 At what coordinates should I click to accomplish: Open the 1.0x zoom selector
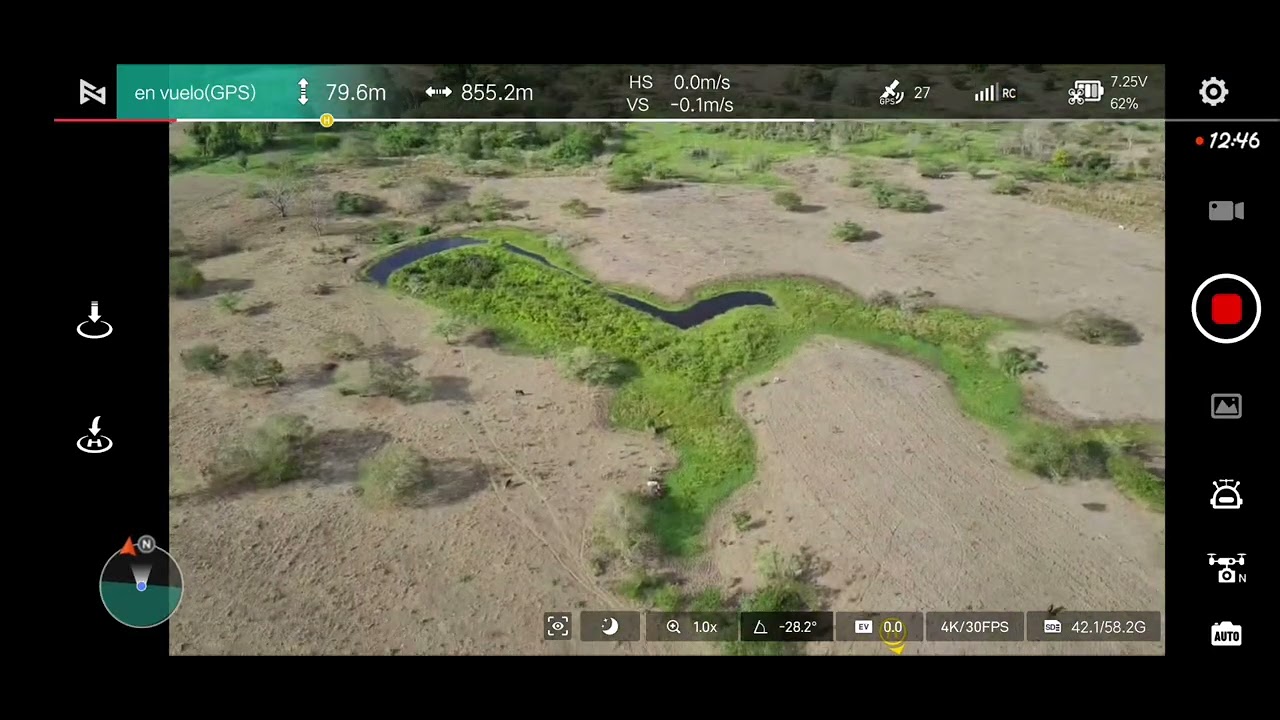[693, 627]
